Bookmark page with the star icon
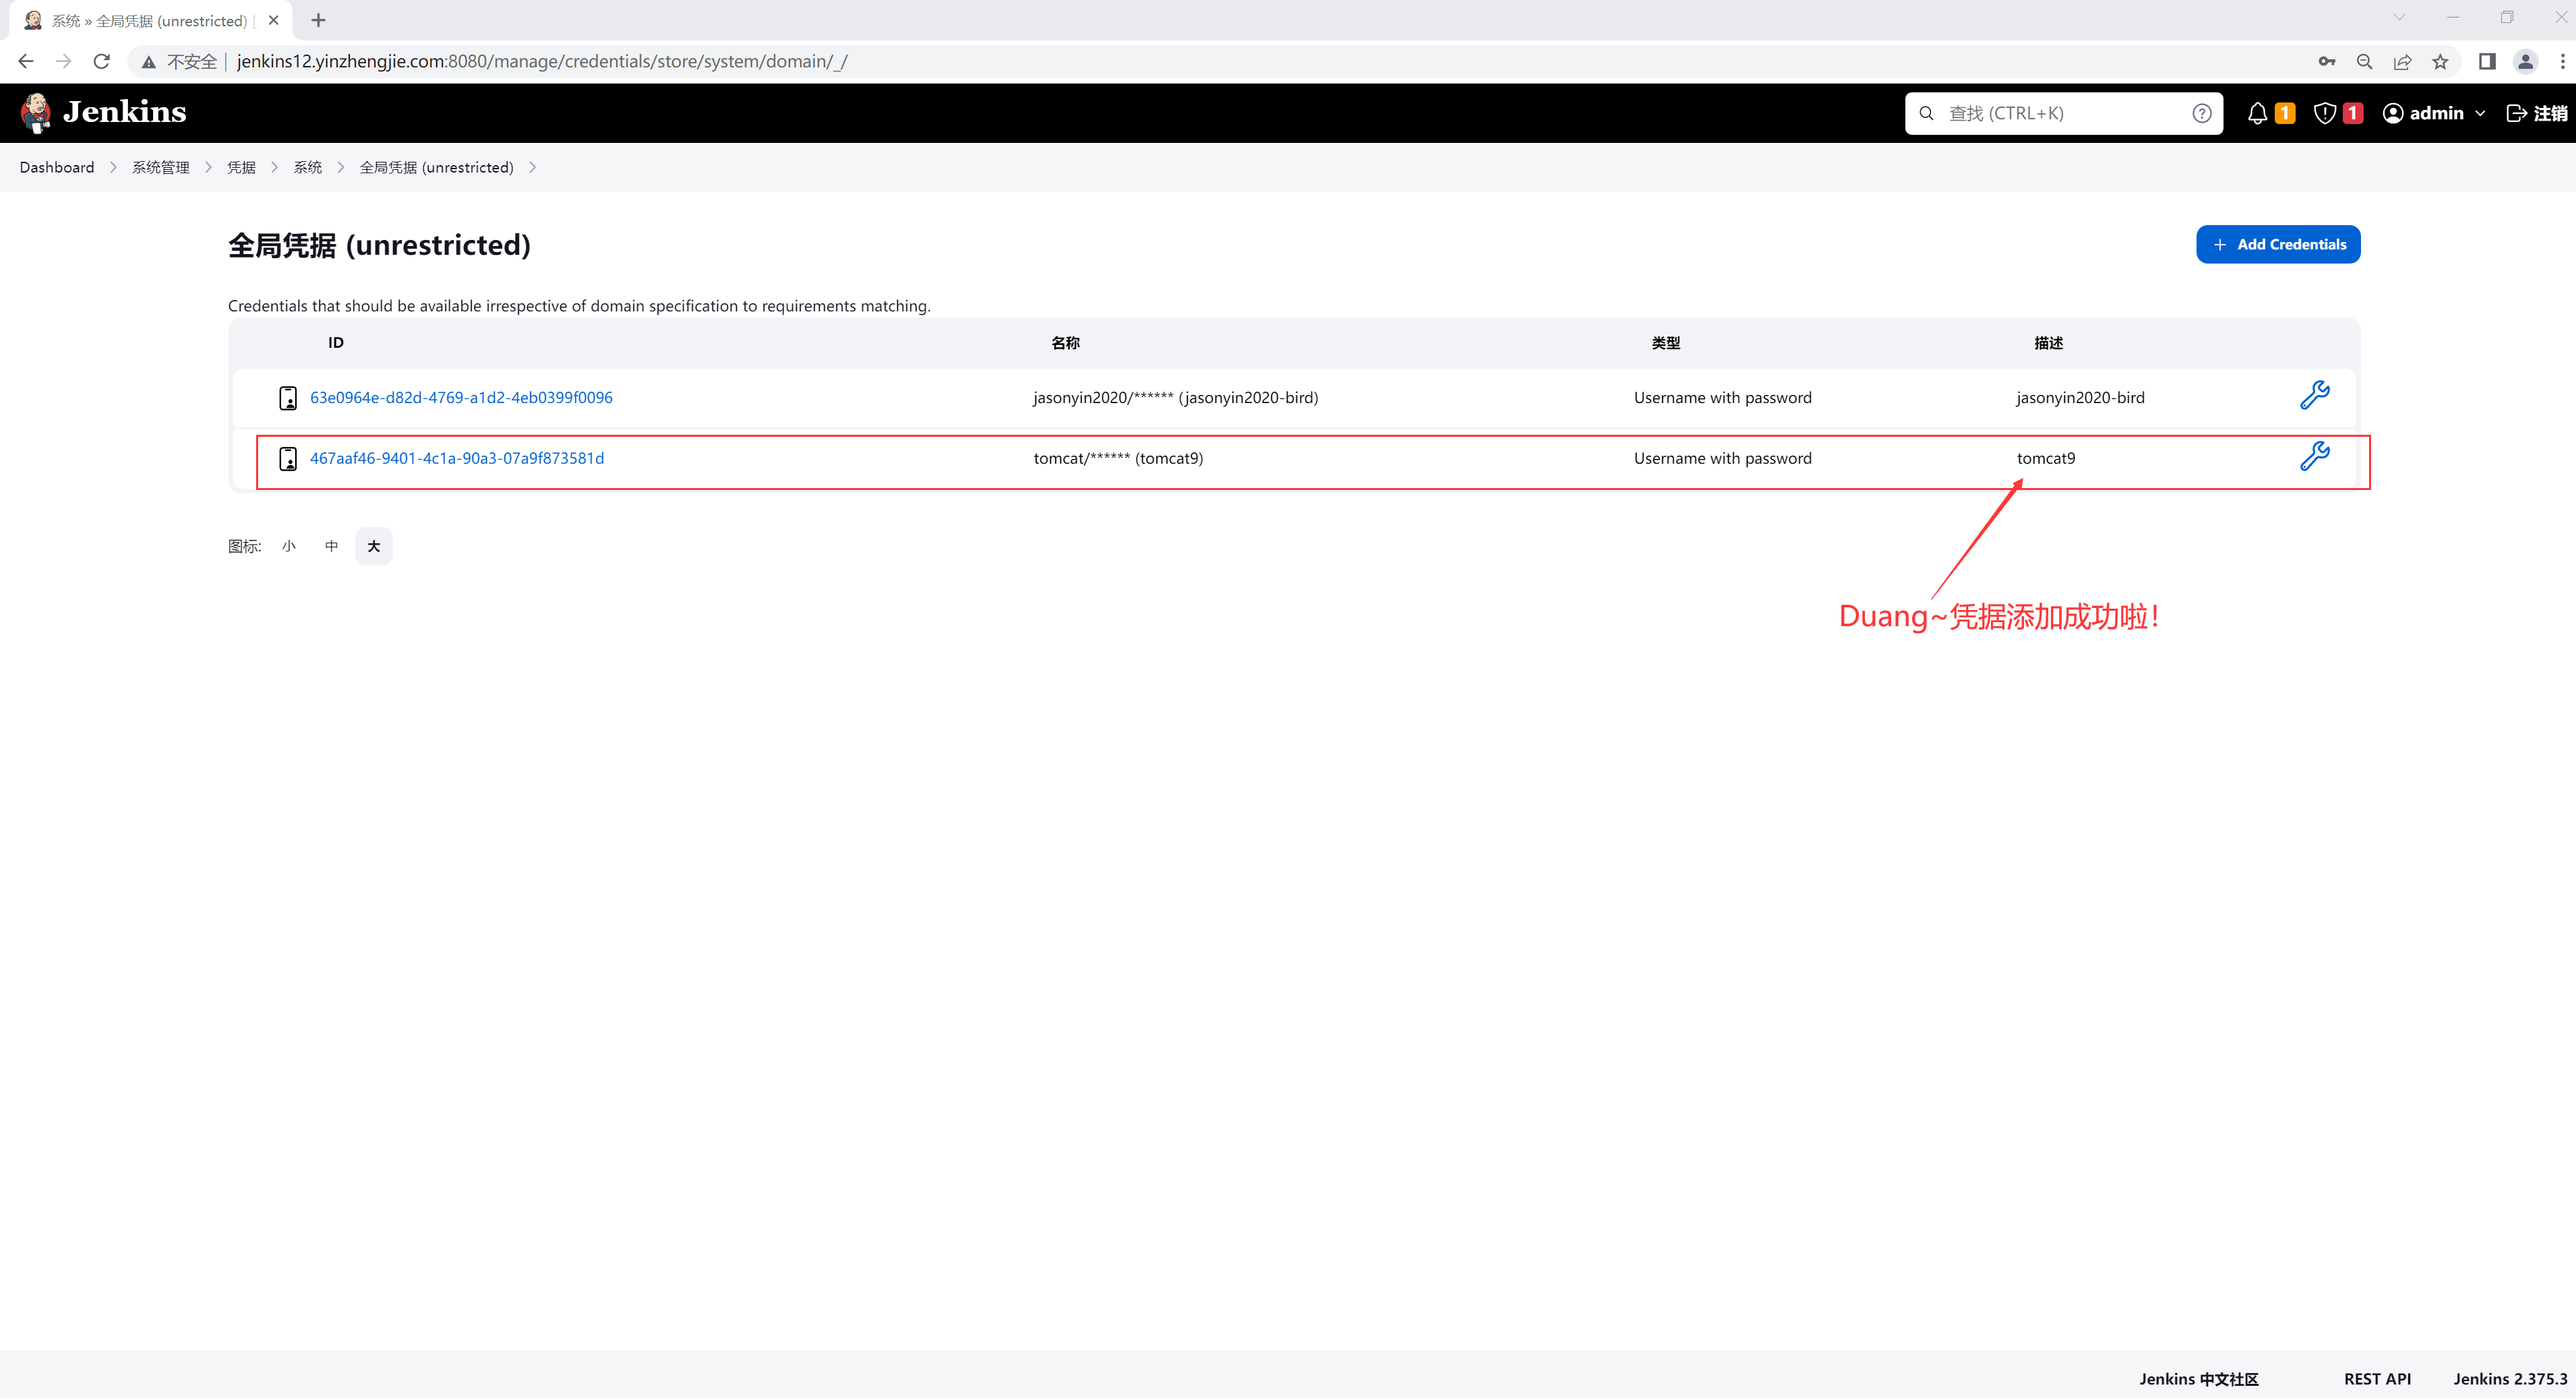Image resolution: width=2576 pixels, height=1398 pixels. [x=2440, y=62]
